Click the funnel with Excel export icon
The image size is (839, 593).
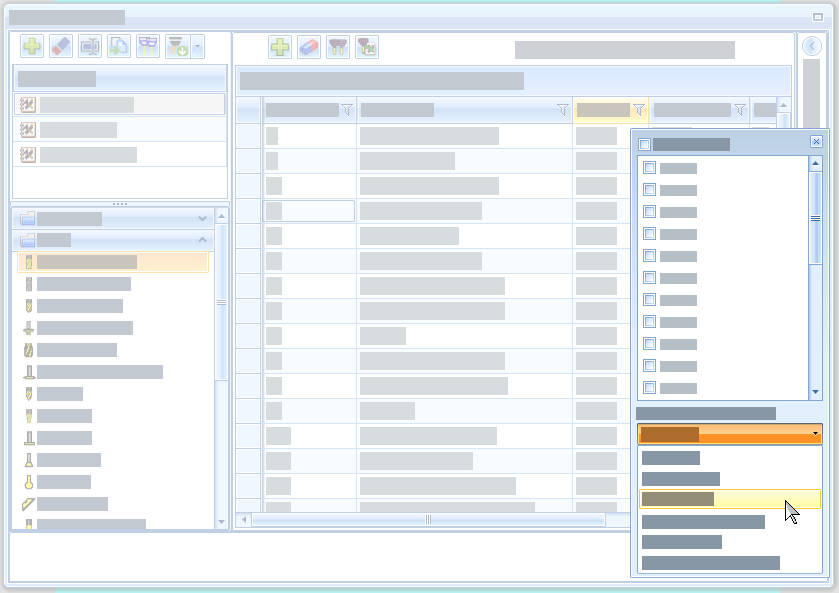[367, 47]
